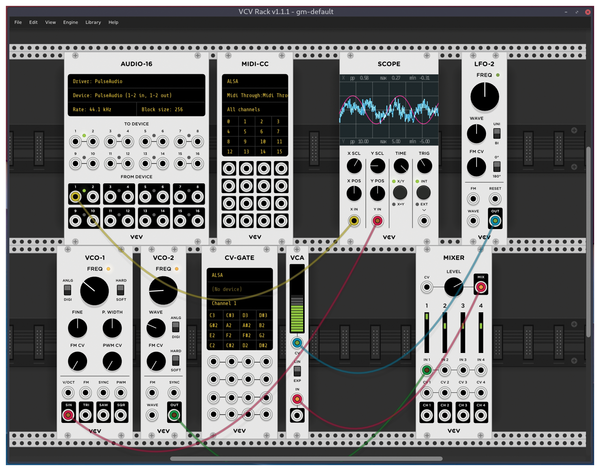Image resolution: width=600 pixels, height=471 pixels.
Task: Open the View menu
Action: coord(50,22)
